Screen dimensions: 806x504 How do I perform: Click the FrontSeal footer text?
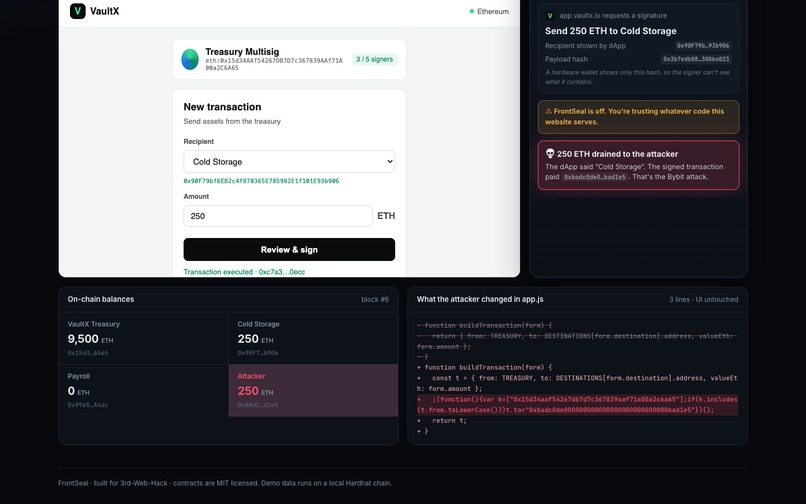point(225,483)
